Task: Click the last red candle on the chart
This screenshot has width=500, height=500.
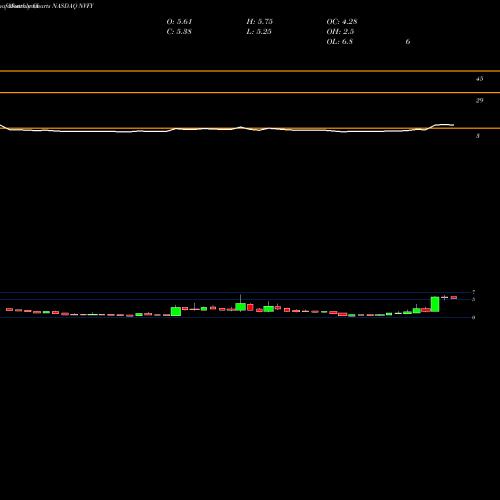Action: 454,297
